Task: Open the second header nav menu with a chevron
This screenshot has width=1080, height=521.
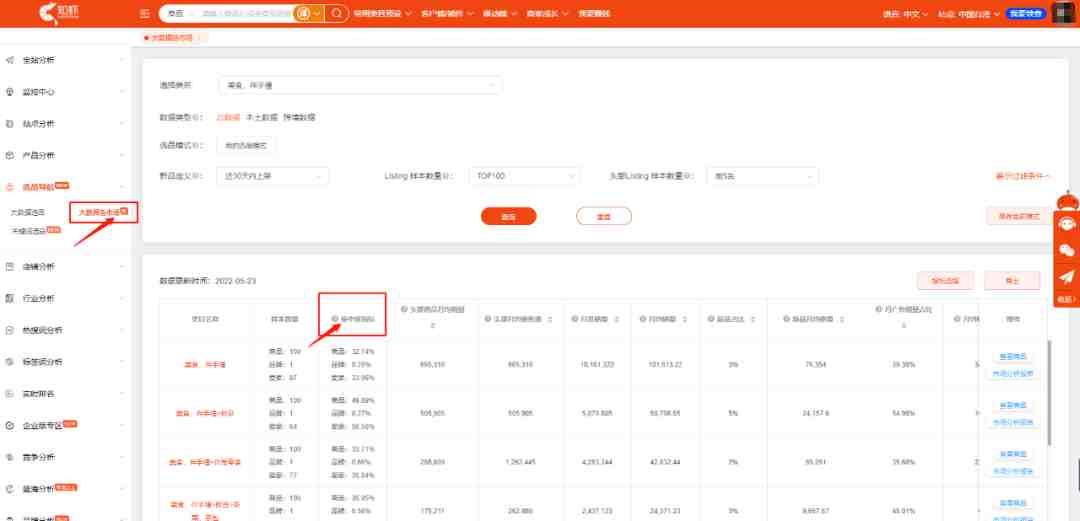Action: click(x=447, y=14)
